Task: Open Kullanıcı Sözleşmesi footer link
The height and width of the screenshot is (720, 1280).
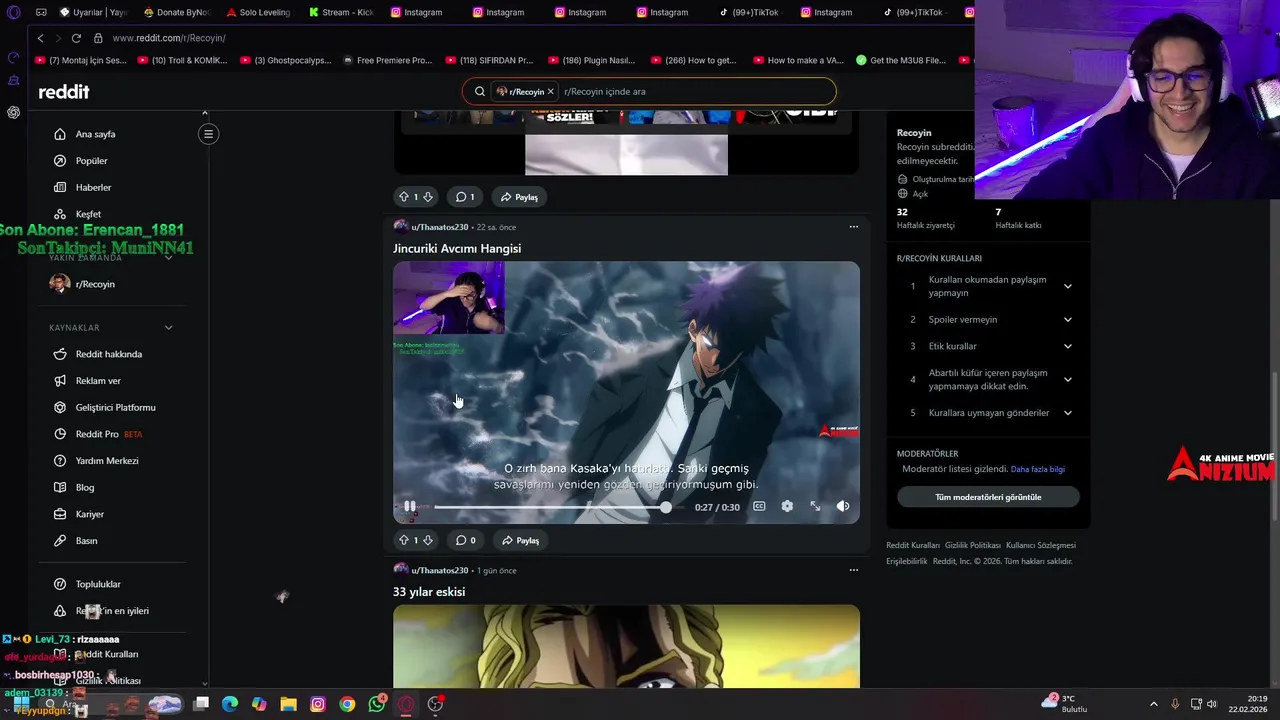Action: 1041,545
